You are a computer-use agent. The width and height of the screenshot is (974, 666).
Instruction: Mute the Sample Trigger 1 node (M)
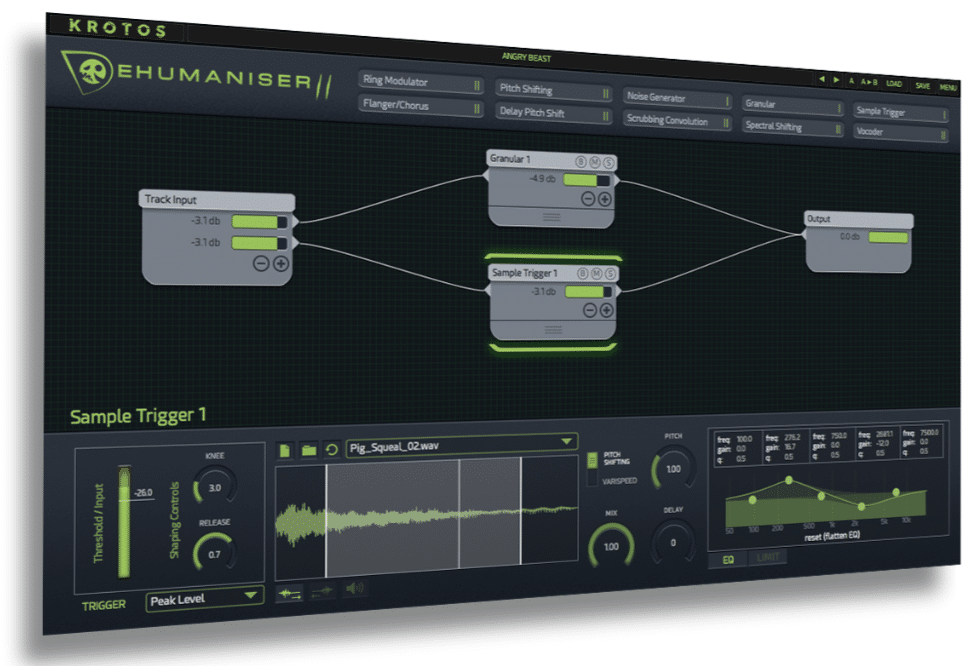point(596,273)
